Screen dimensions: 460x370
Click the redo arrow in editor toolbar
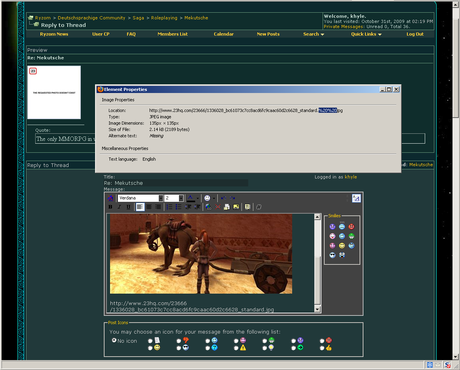[x=232, y=198]
